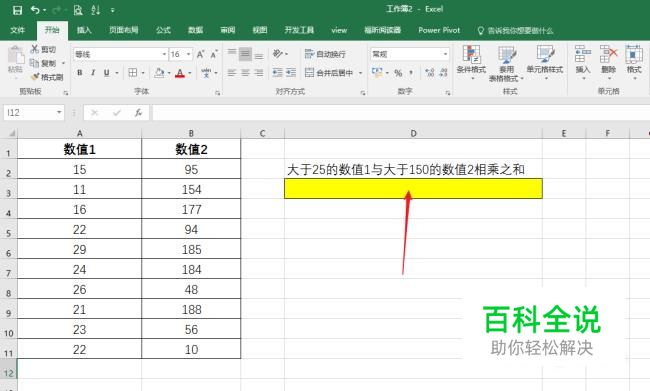
Task: Click the Copy icon
Action: [35, 63]
